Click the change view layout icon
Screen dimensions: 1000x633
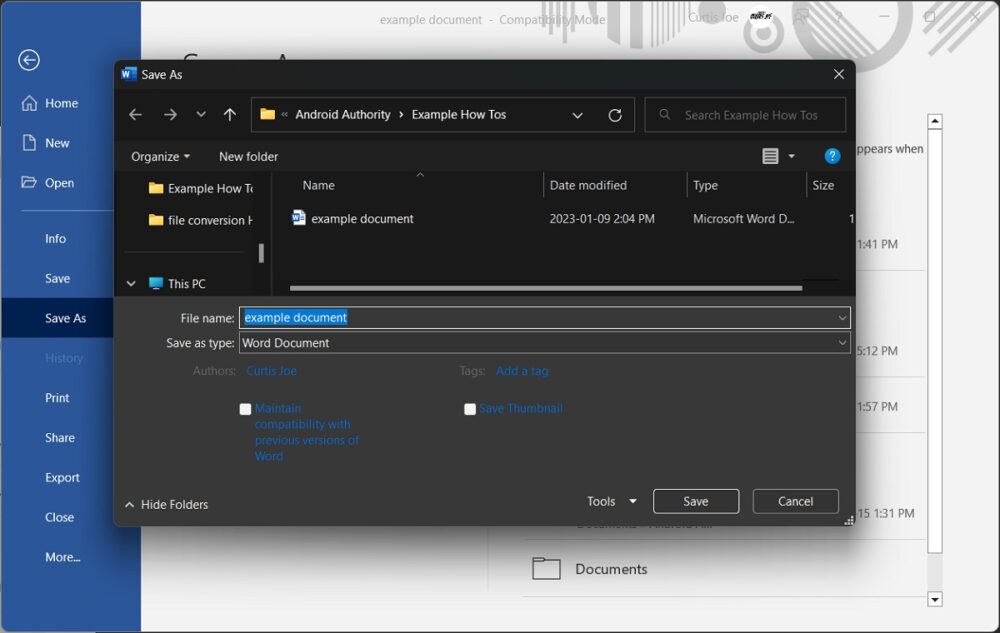pyautogui.click(x=770, y=156)
